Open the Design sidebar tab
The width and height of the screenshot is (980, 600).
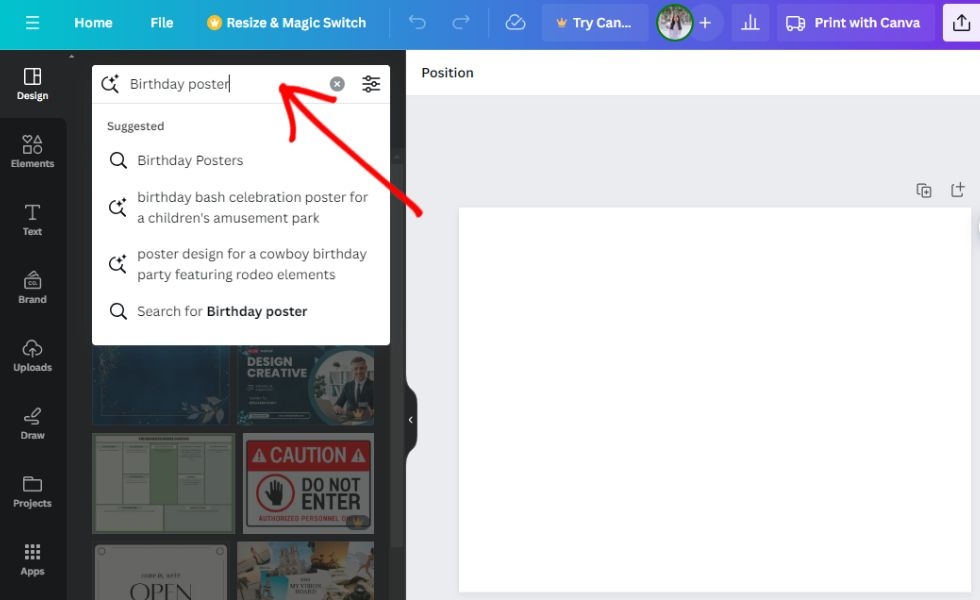tap(32, 84)
